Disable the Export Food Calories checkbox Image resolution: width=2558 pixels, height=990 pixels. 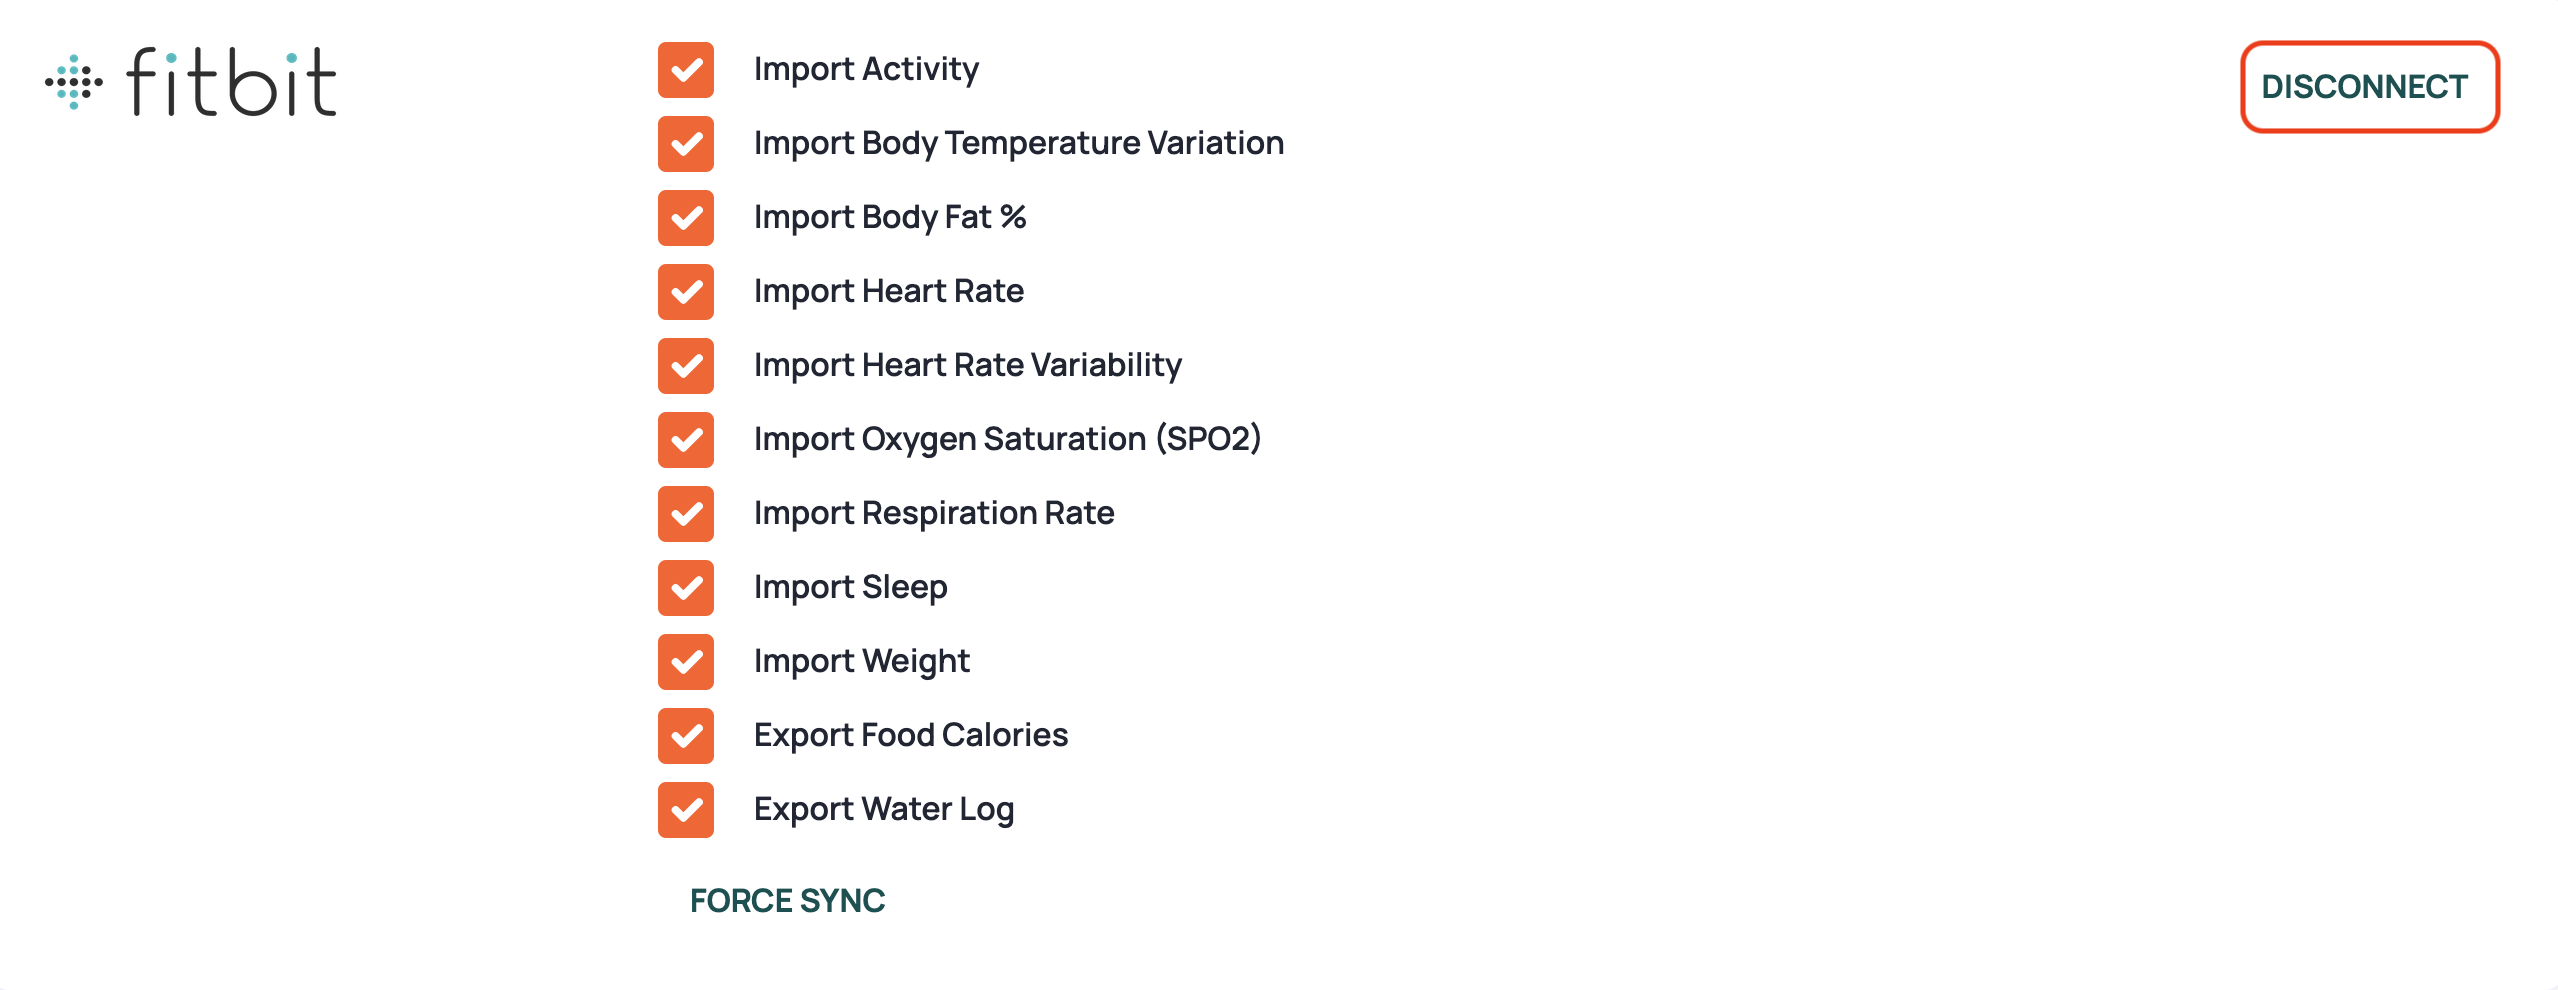686,736
